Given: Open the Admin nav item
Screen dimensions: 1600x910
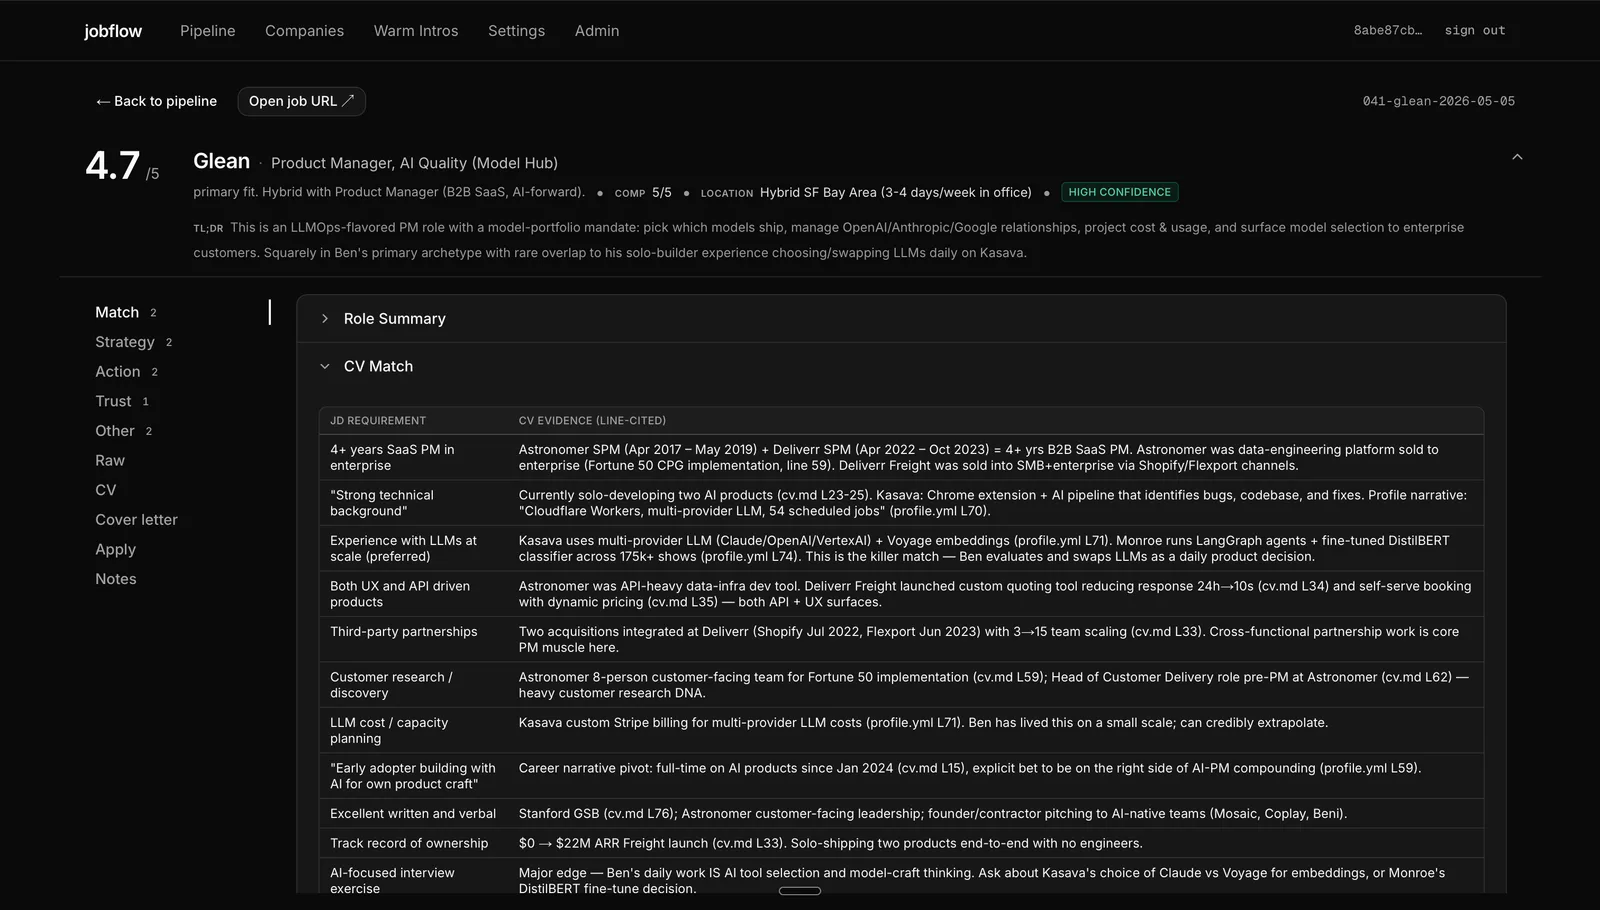Looking at the screenshot, I should click(597, 31).
